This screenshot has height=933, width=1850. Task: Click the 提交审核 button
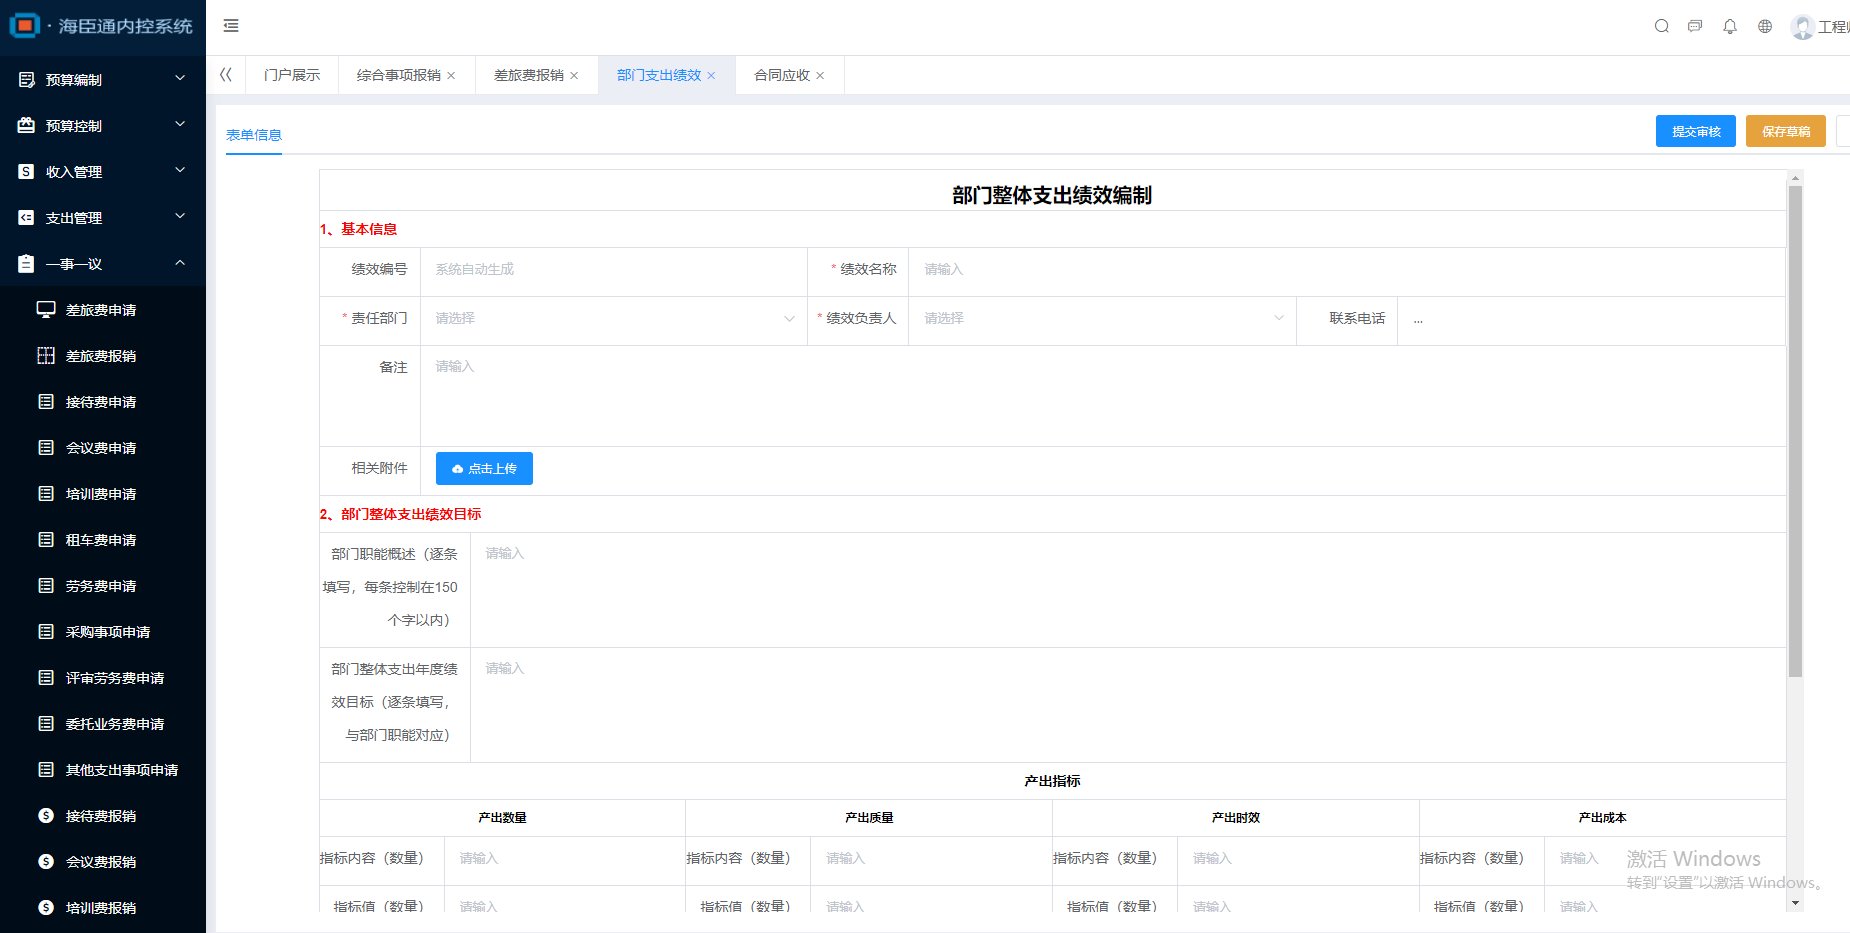click(1695, 131)
